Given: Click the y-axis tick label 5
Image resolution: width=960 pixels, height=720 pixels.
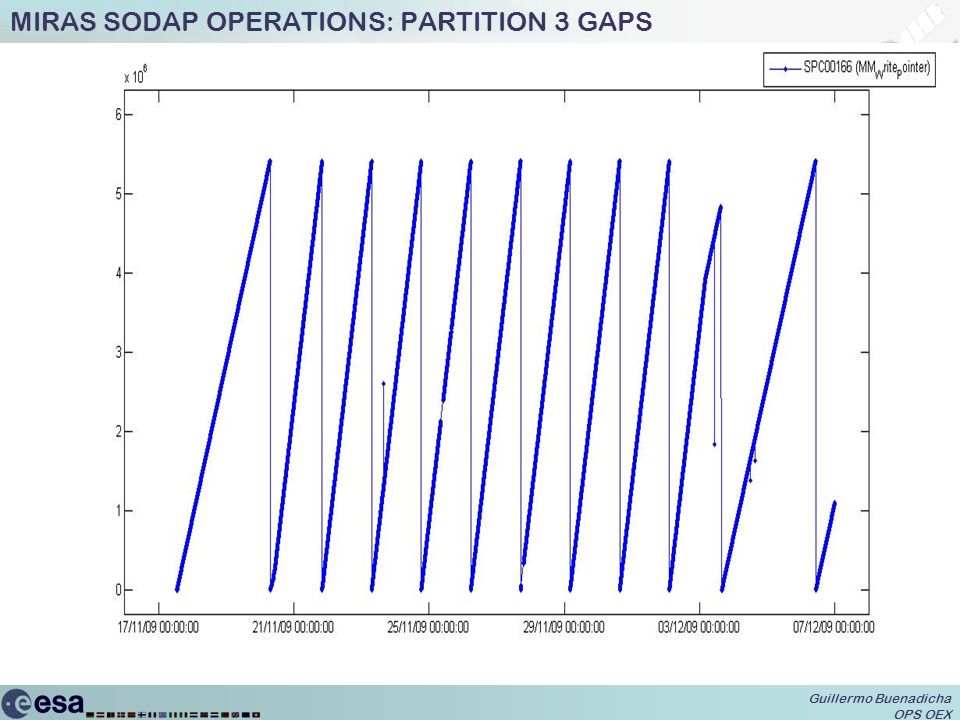Looking at the screenshot, I should [119, 194].
